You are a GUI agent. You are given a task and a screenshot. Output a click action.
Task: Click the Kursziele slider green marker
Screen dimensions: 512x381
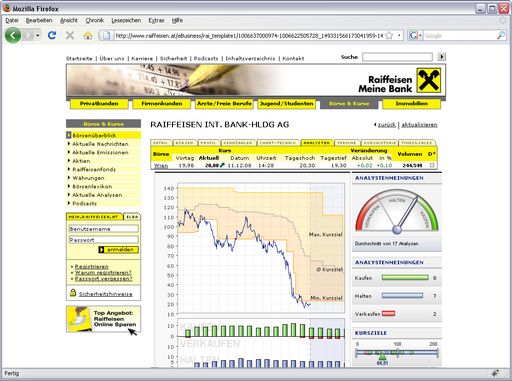pos(382,356)
